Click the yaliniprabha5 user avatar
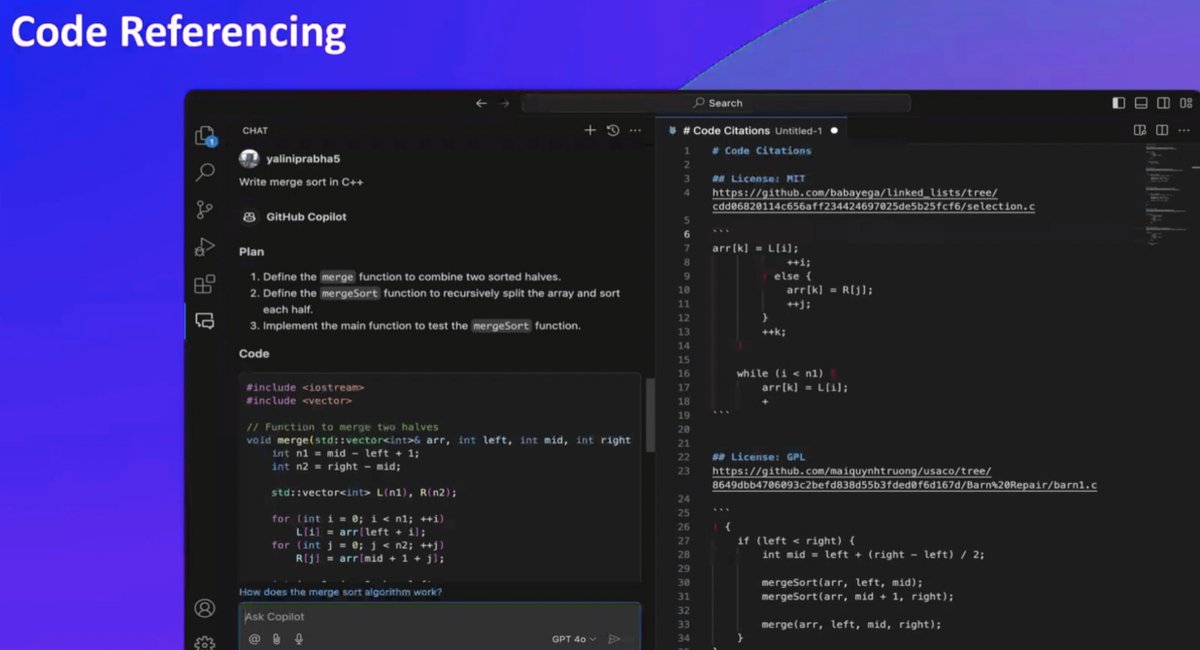 tap(249, 158)
